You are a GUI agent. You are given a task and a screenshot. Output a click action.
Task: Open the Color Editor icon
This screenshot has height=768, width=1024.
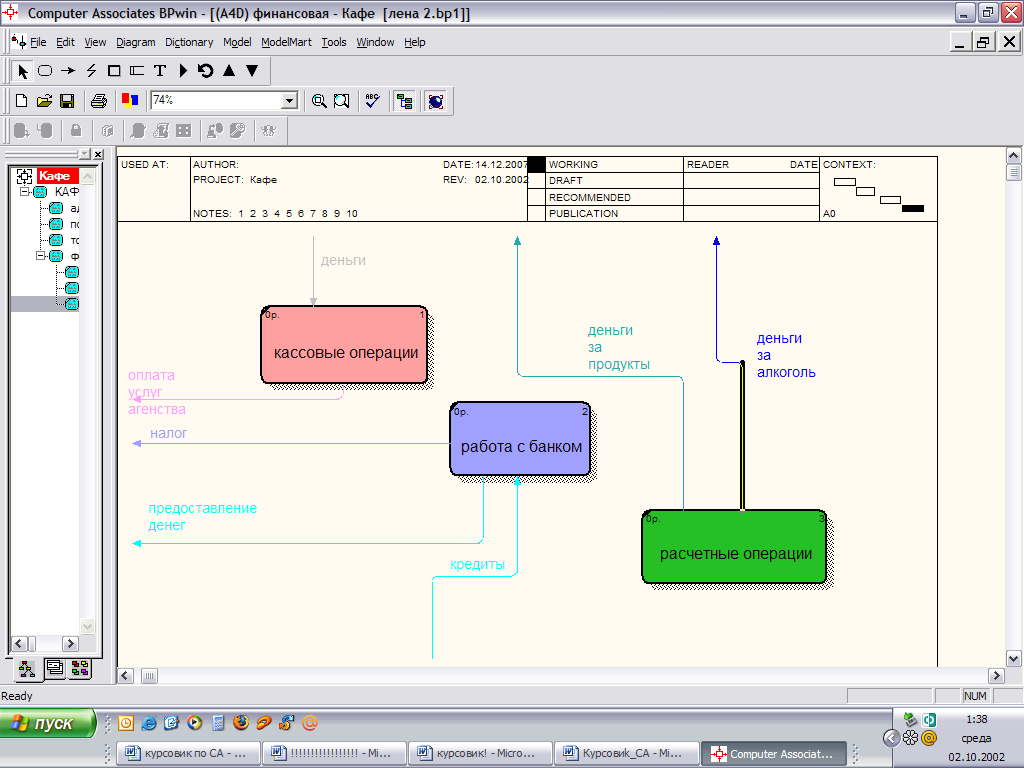click(129, 101)
